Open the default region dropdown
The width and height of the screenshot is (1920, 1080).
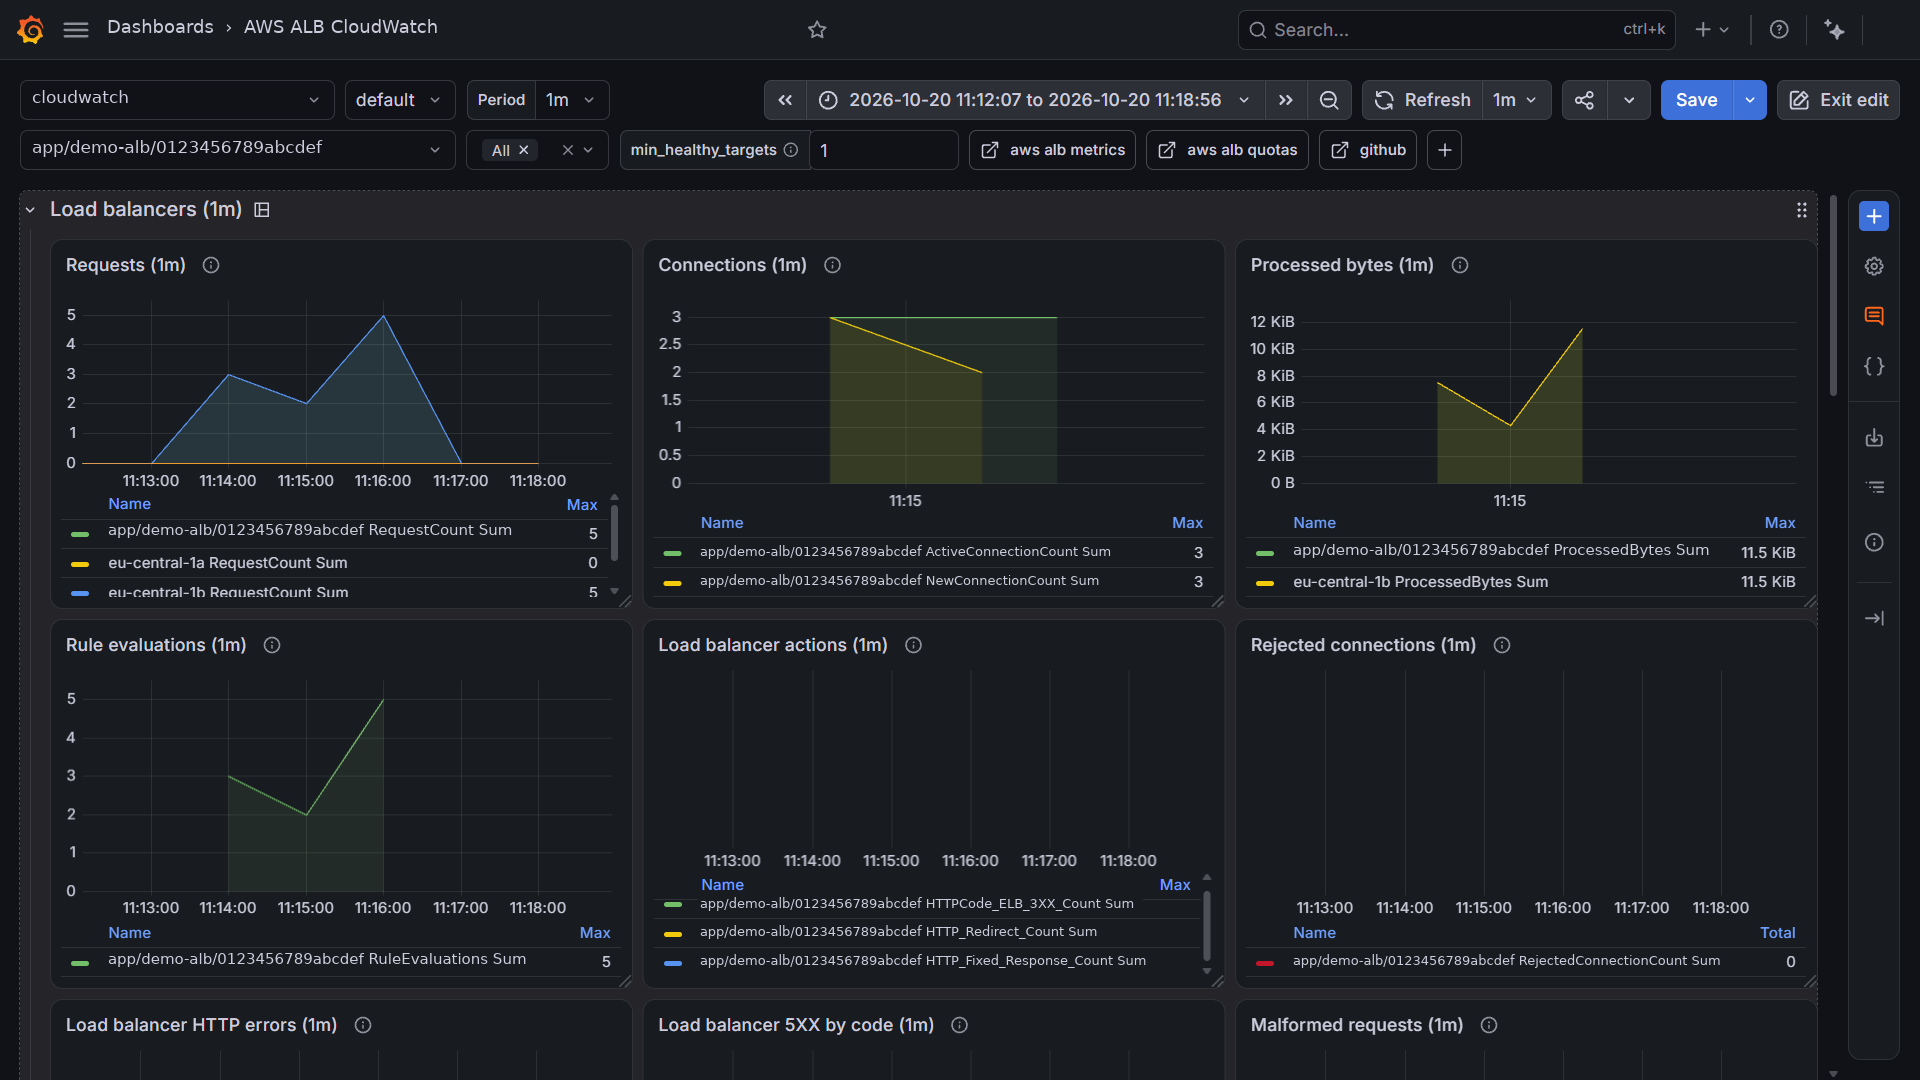[x=400, y=100]
